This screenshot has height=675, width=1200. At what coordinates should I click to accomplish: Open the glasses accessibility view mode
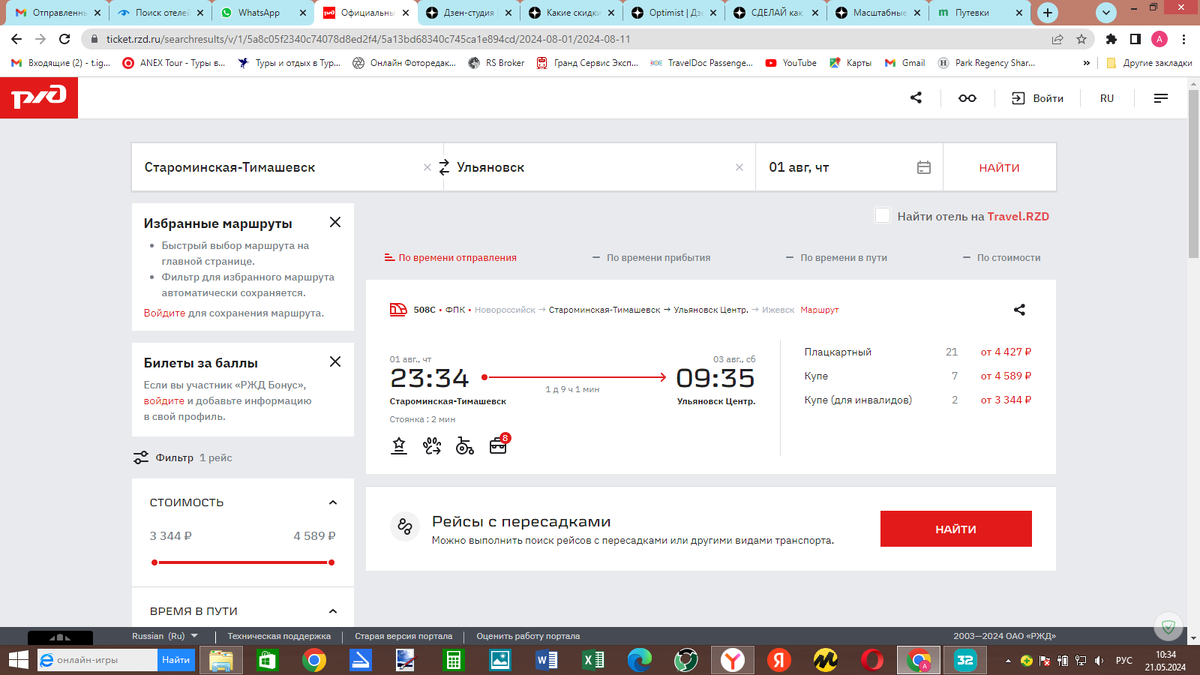pos(967,98)
